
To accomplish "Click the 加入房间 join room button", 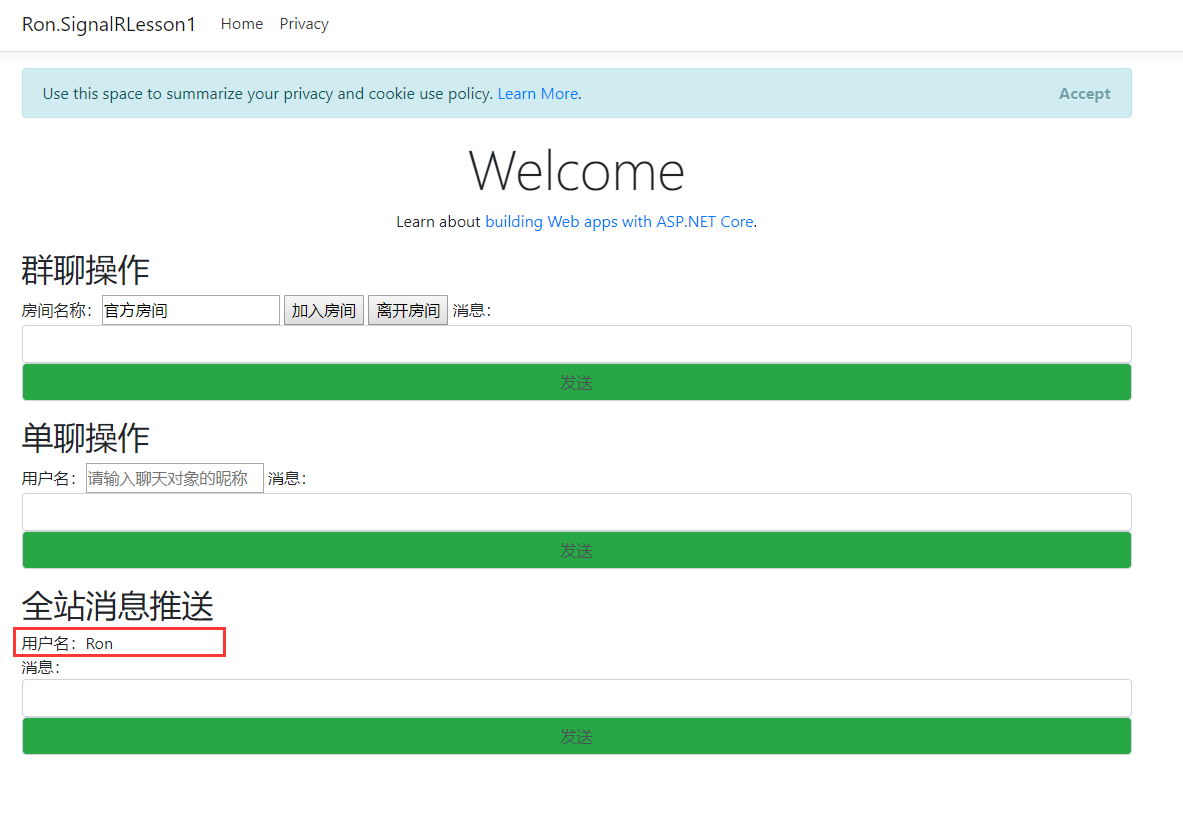I will click(324, 310).
